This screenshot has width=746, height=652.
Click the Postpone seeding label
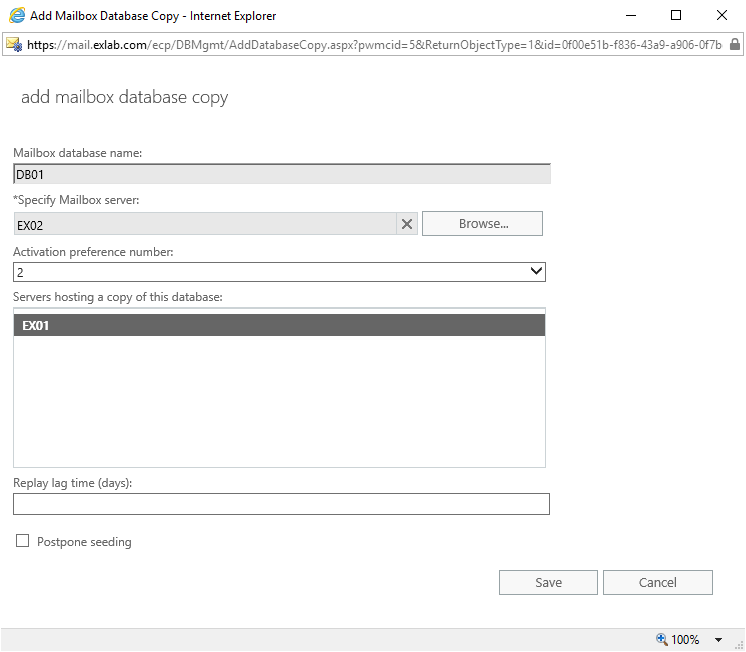point(84,542)
